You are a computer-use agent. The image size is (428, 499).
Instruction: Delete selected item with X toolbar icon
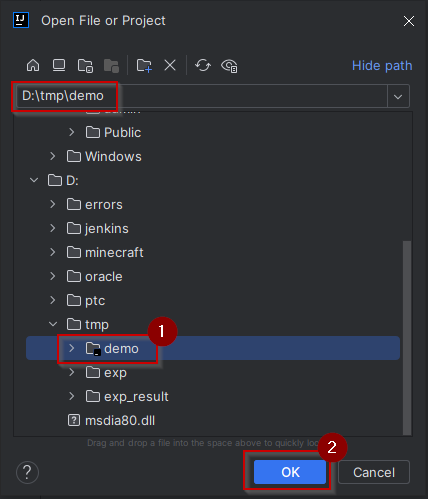click(x=170, y=65)
